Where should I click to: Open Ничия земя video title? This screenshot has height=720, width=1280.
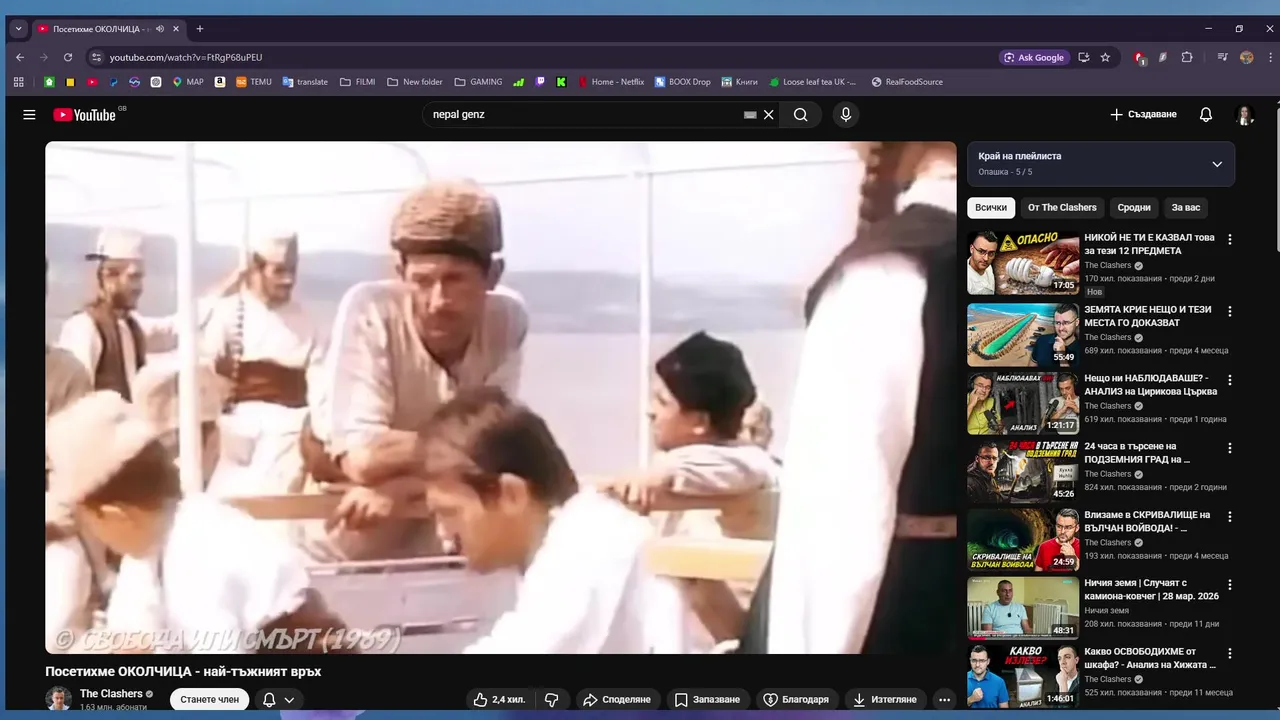coord(1149,590)
